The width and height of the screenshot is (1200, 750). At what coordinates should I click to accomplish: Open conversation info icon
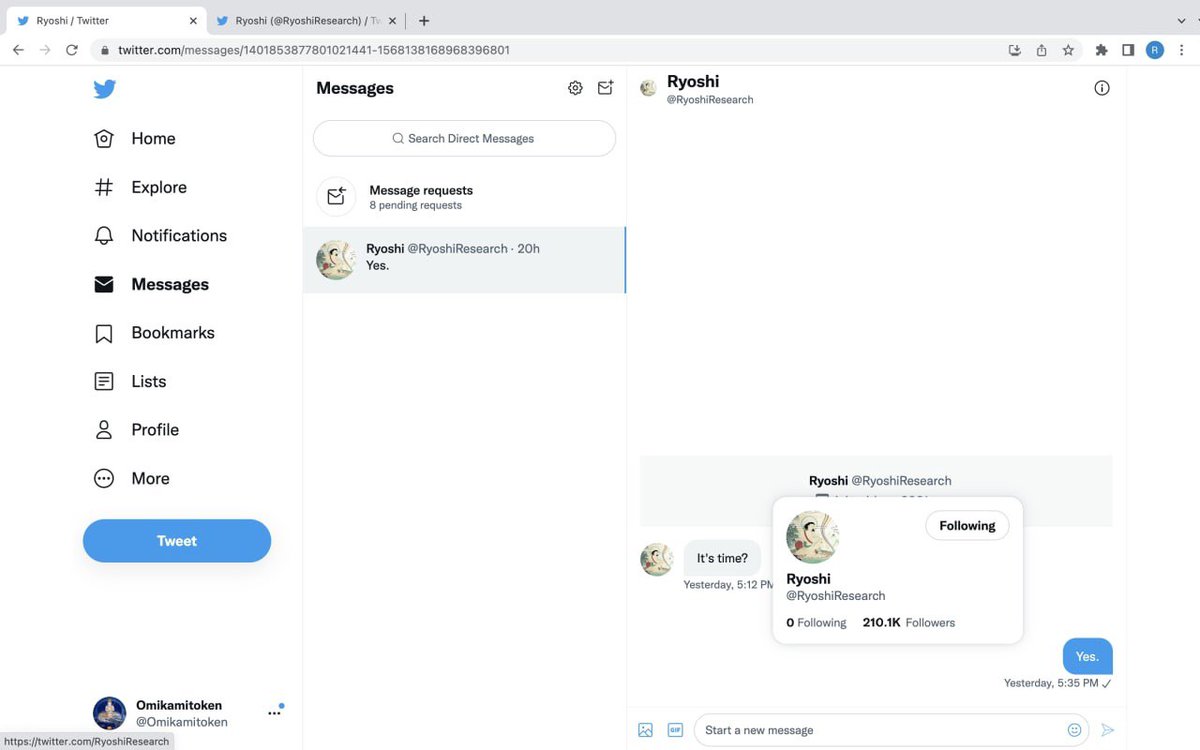[x=1102, y=88]
